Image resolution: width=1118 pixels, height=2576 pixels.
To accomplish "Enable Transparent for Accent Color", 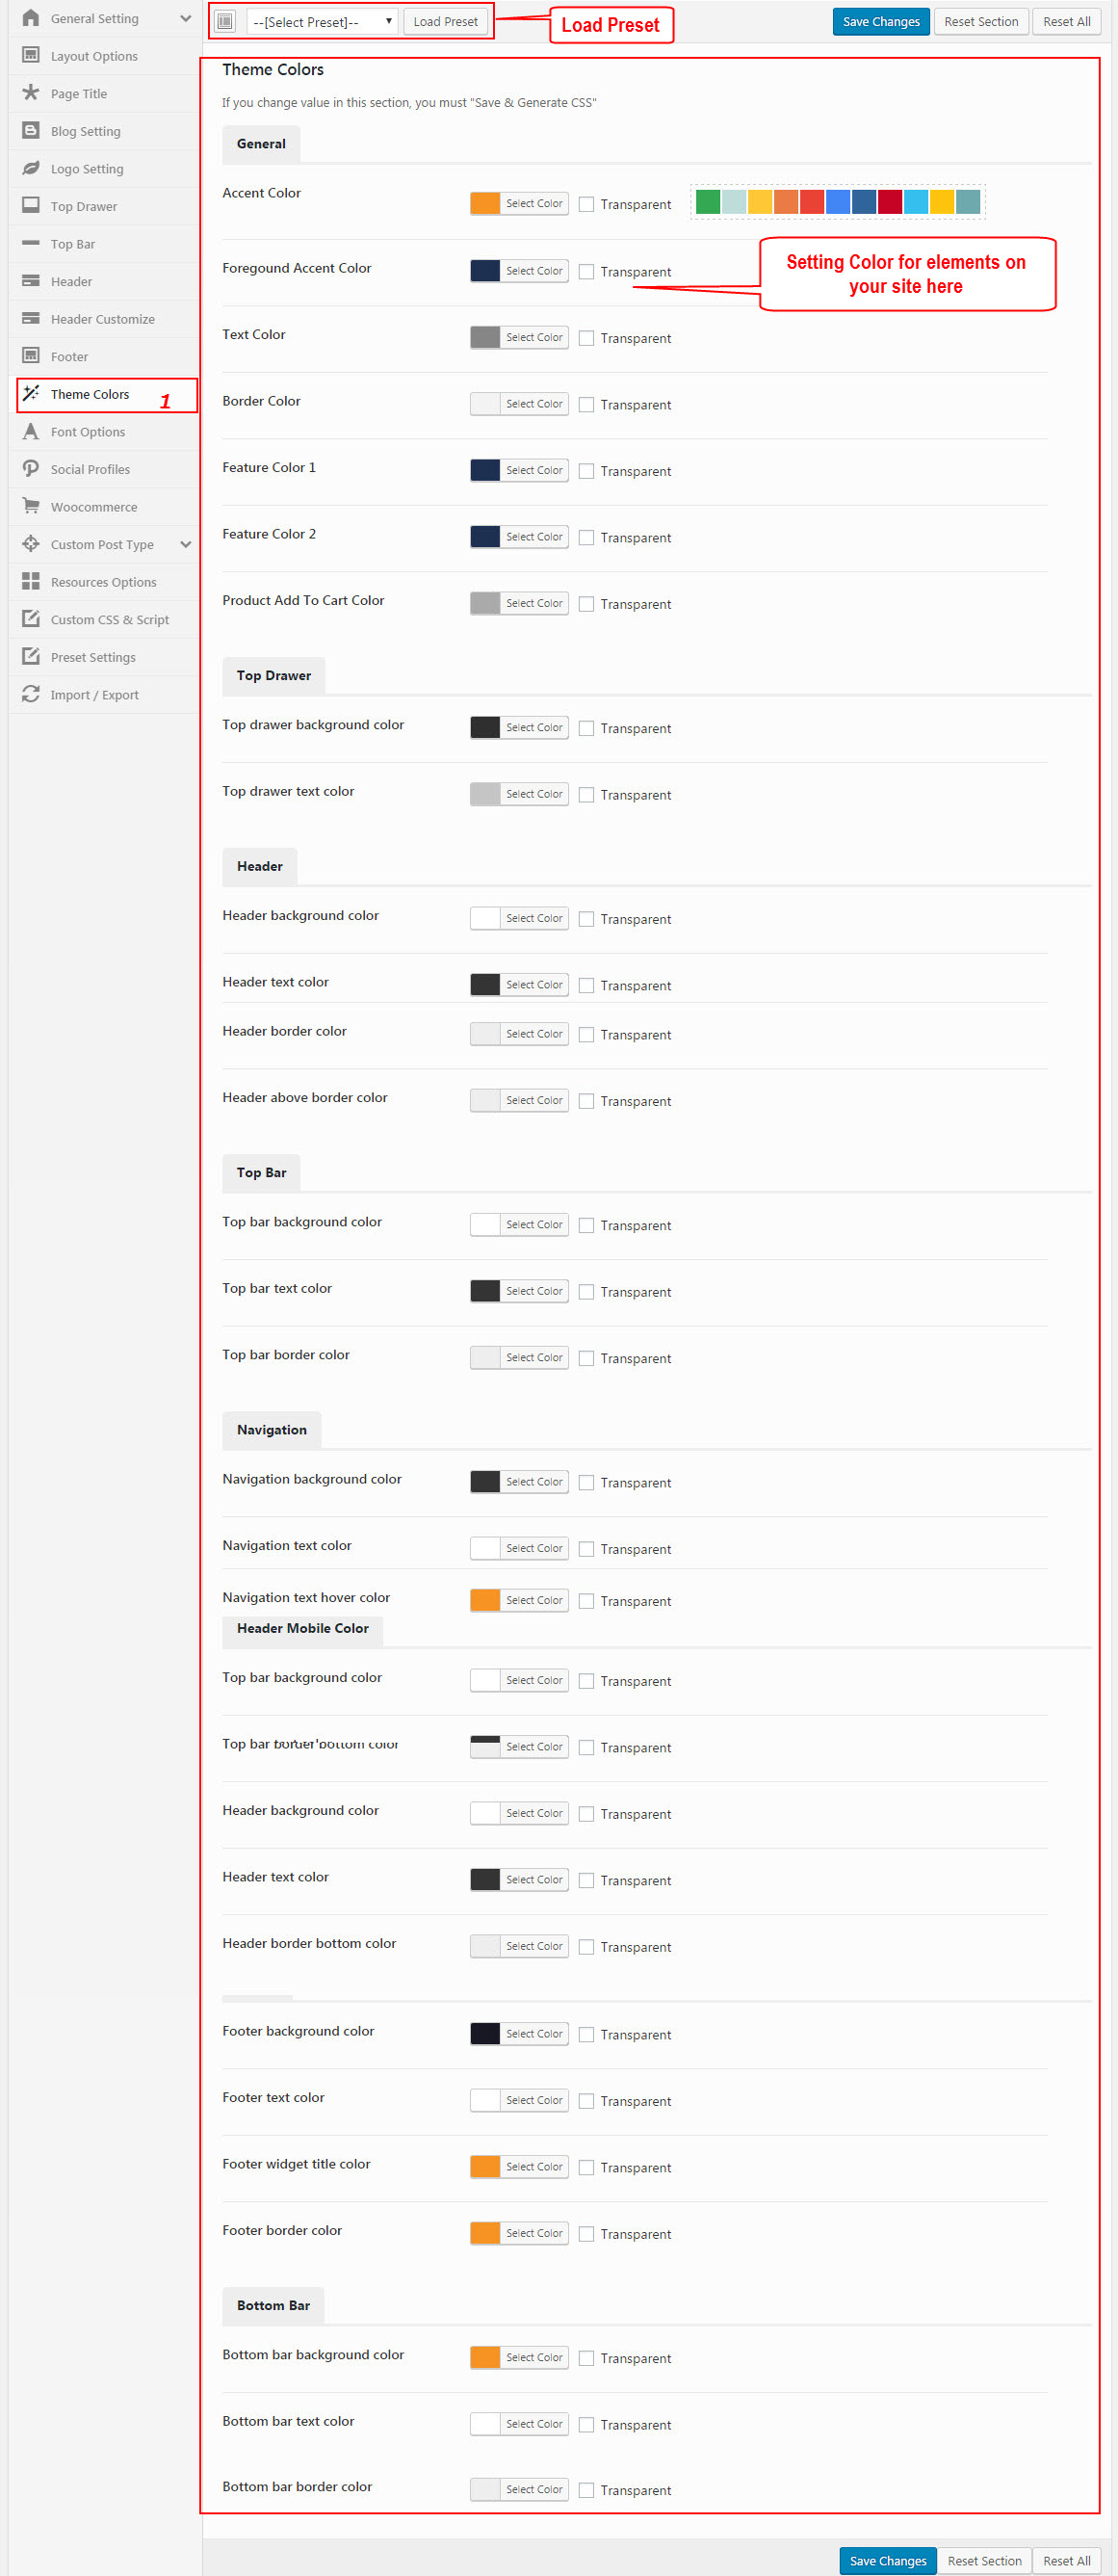I will pos(587,204).
